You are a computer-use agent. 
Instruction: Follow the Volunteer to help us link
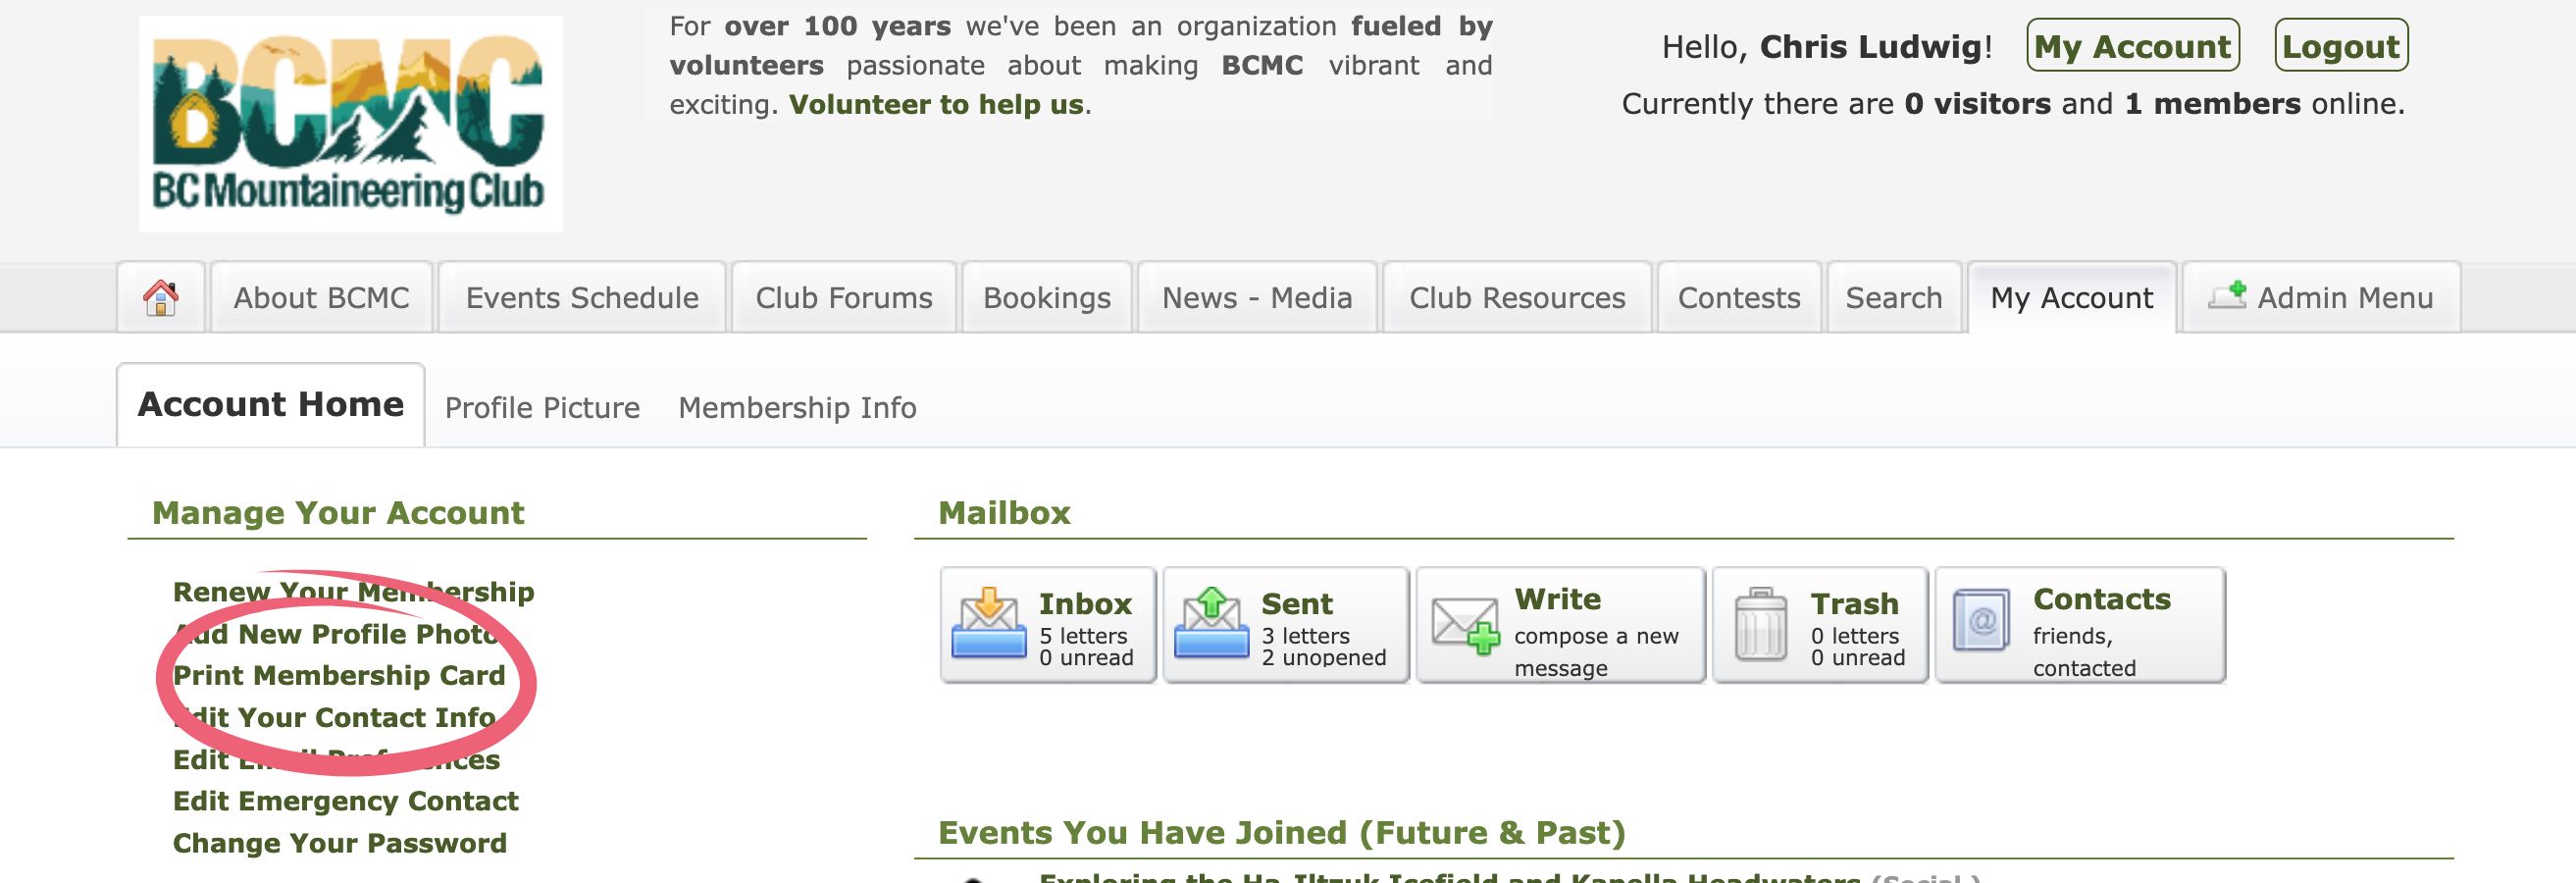(936, 104)
